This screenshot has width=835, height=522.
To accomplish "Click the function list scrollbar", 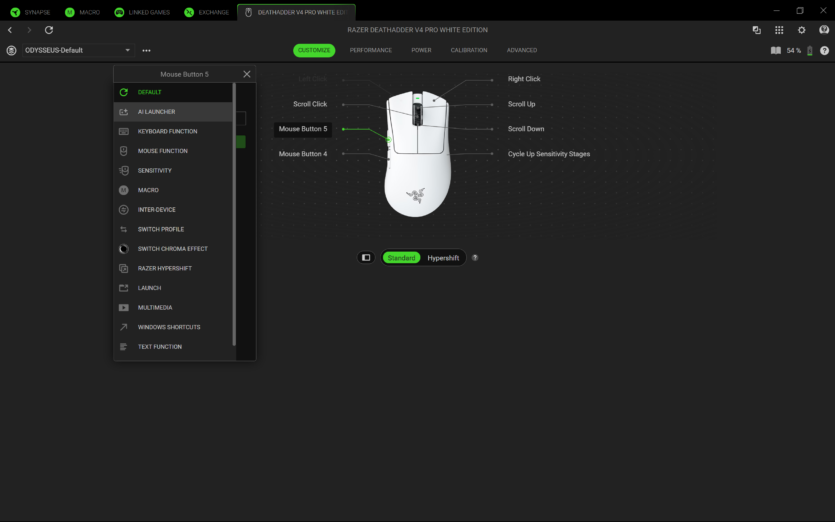I will [234, 215].
